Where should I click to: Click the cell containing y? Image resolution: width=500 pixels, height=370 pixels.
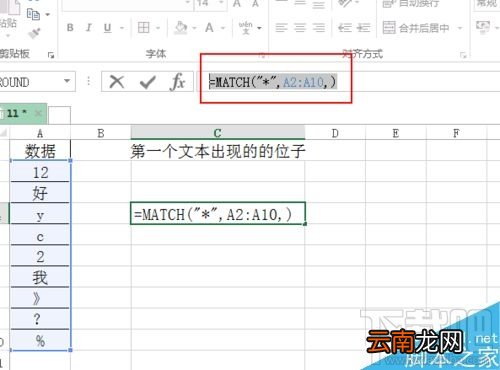click(40, 214)
